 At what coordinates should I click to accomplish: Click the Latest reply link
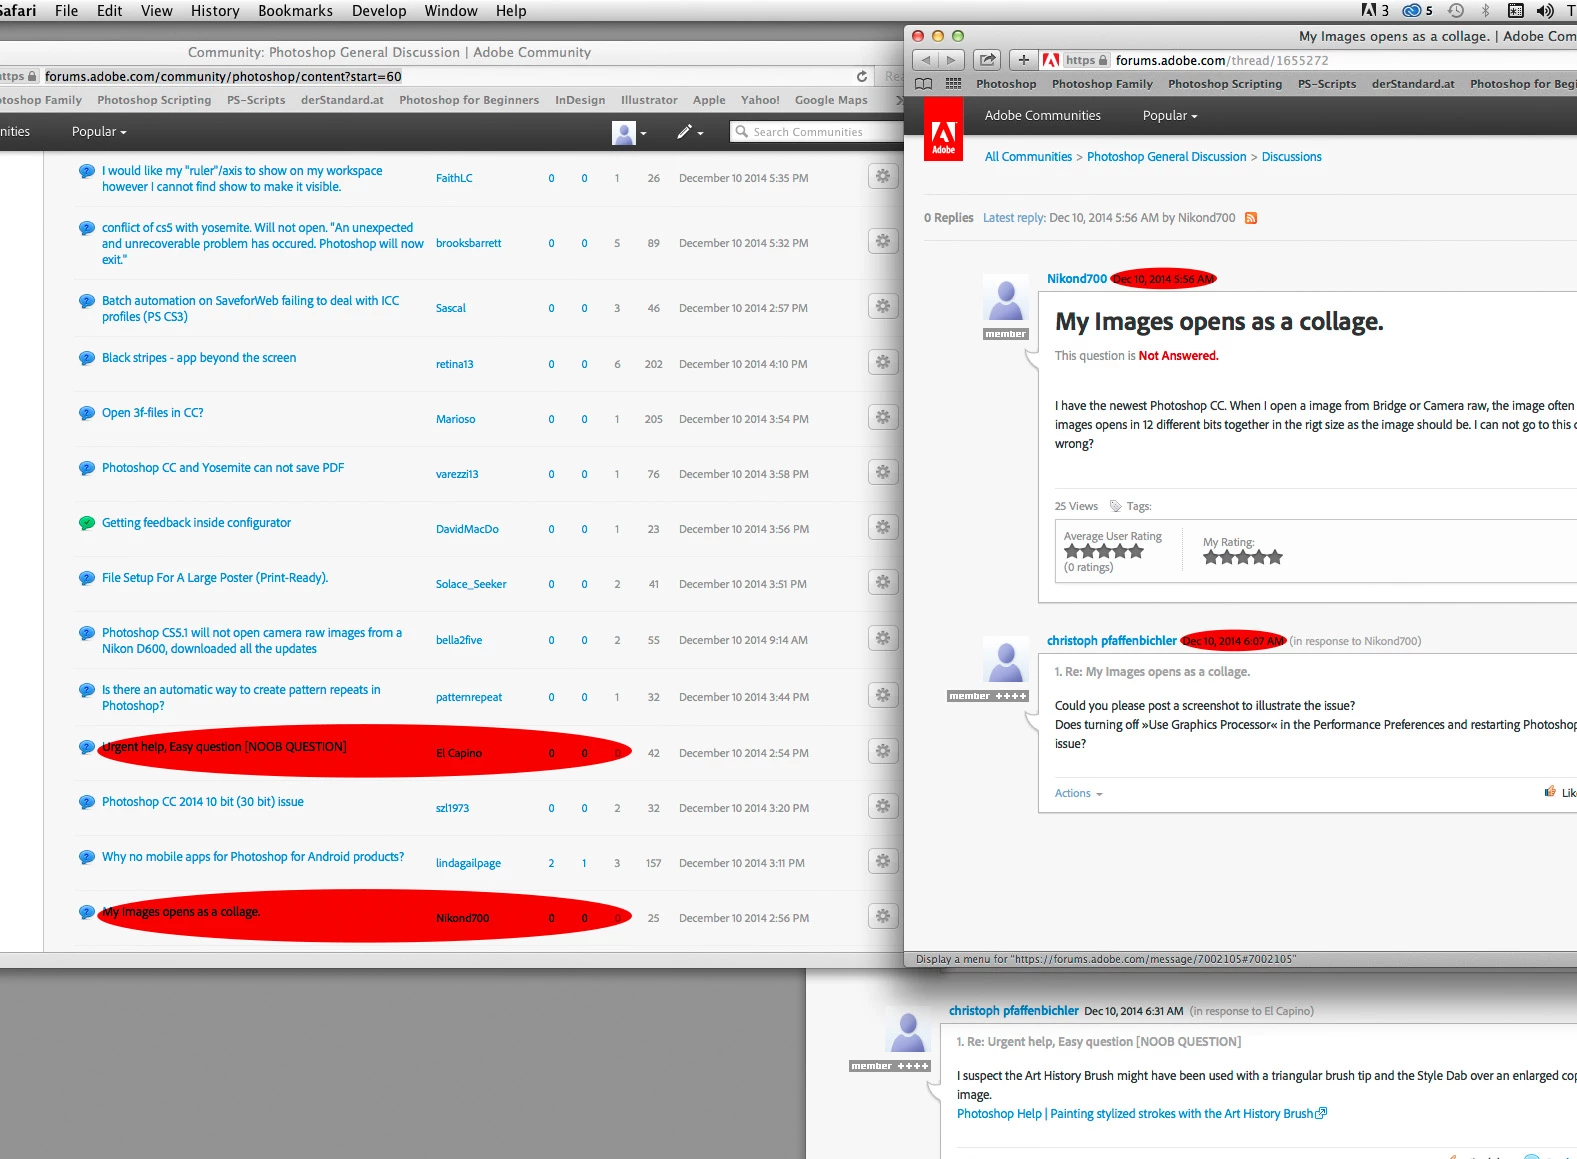click(1014, 218)
